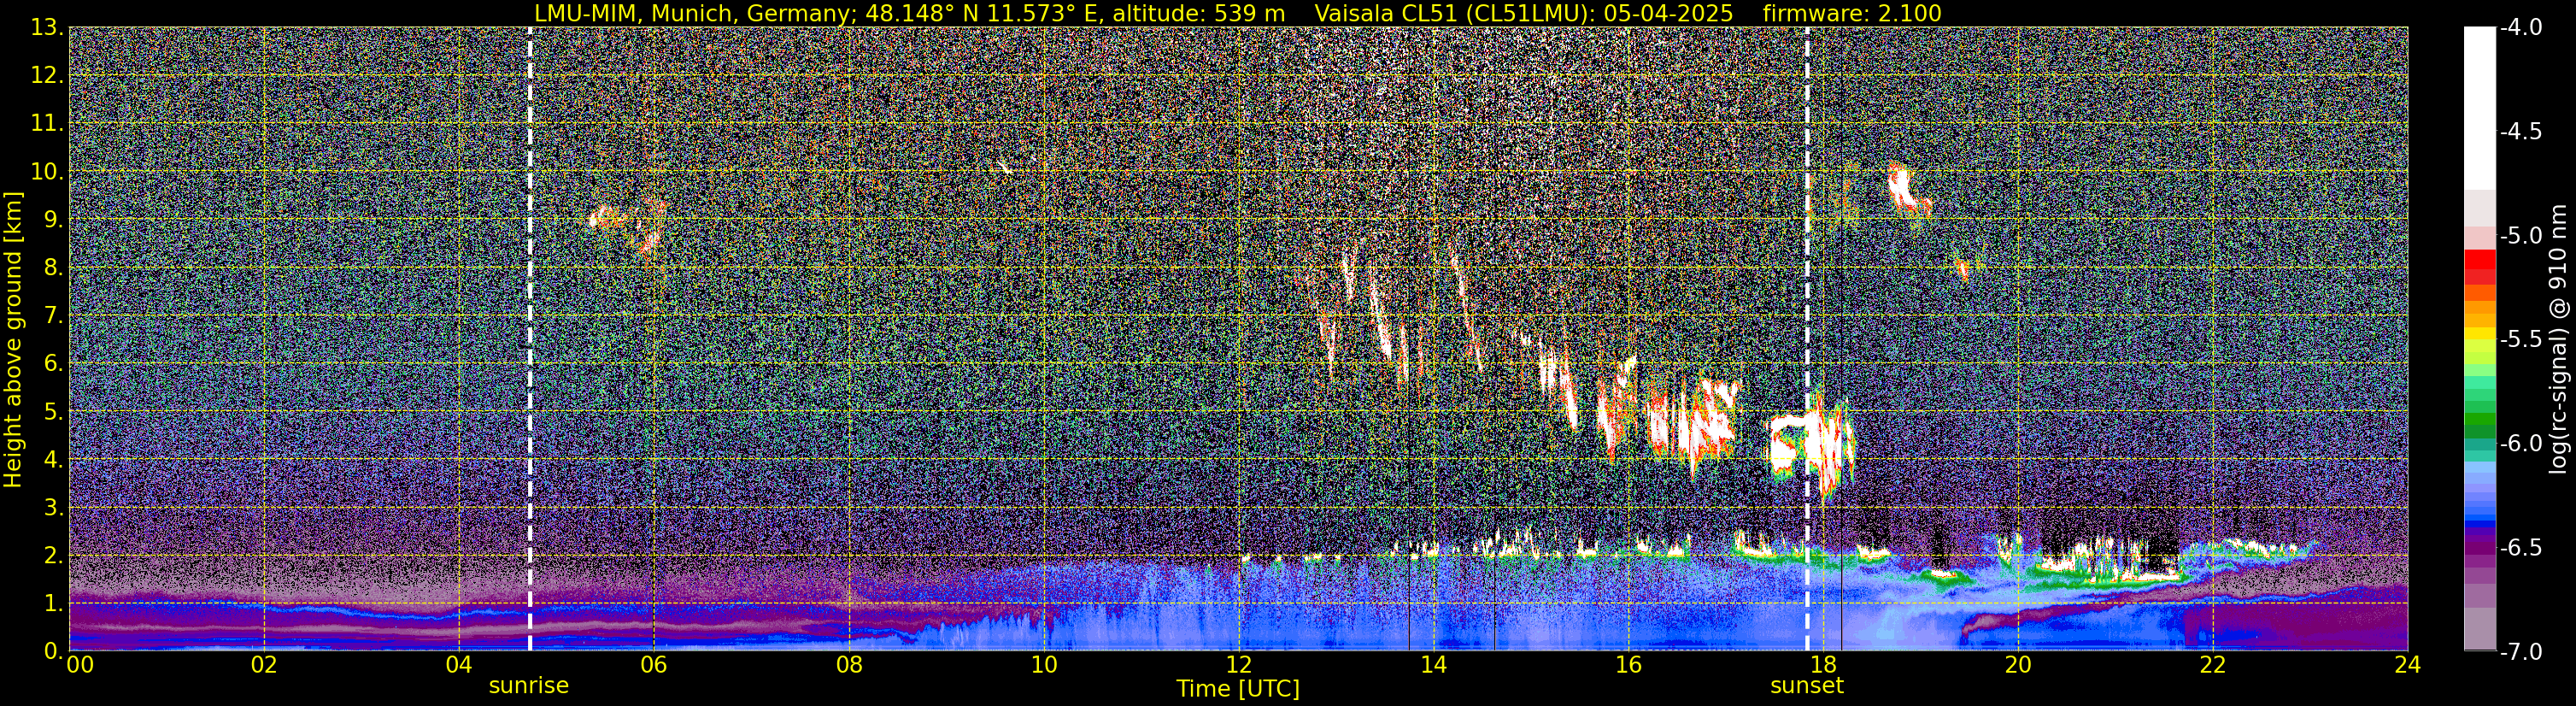
Task: Click the x-axis tick label '24'
Action: tap(2408, 665)
